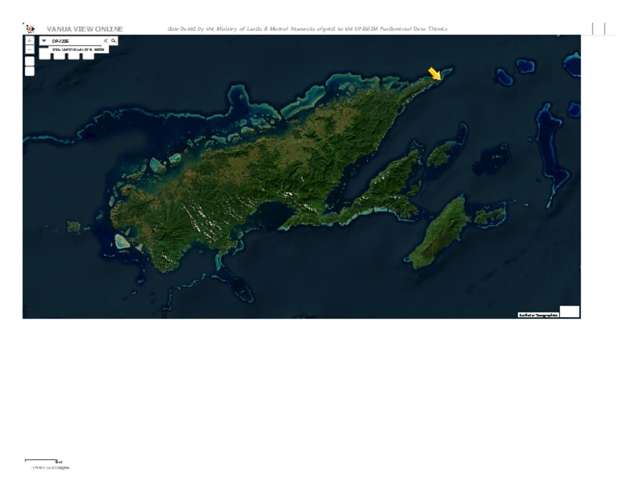Click into the map search input field
The width and height of the screenshot is (639, 494).
[75, 41]
